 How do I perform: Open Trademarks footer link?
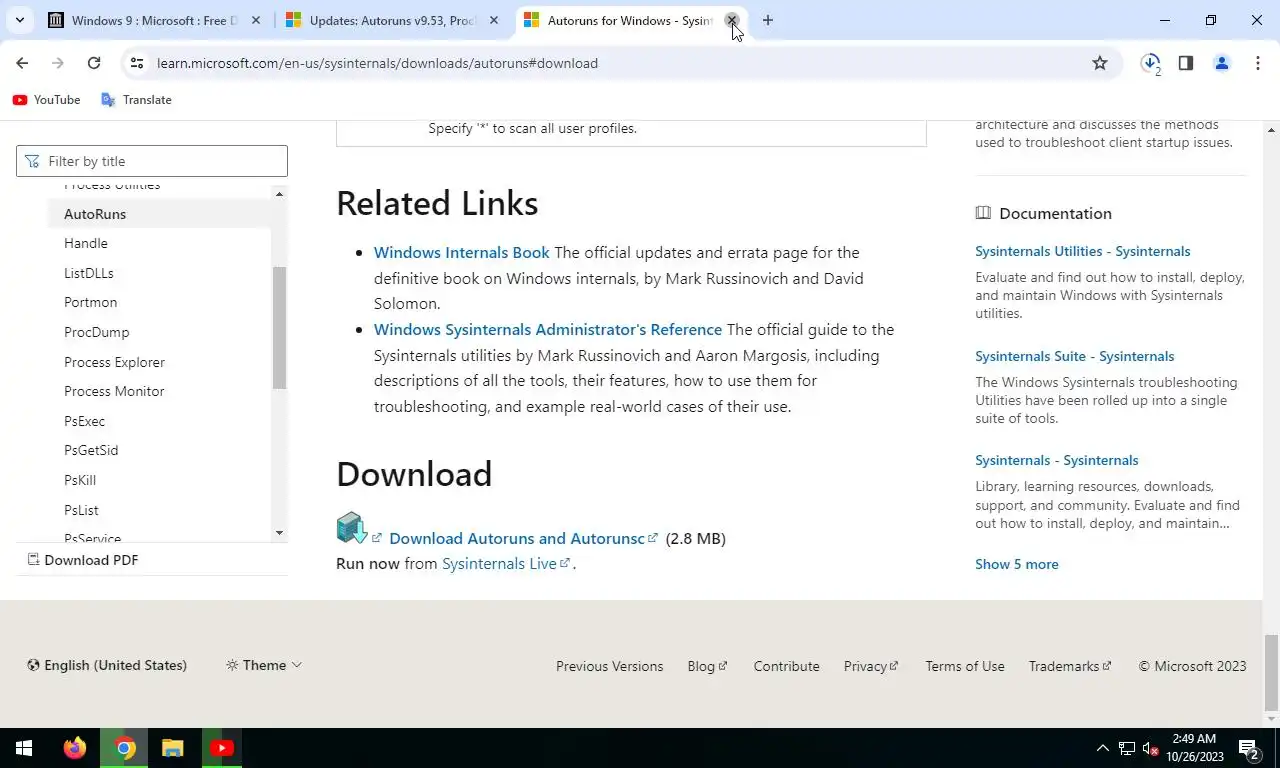click(x=1070, y=666)
